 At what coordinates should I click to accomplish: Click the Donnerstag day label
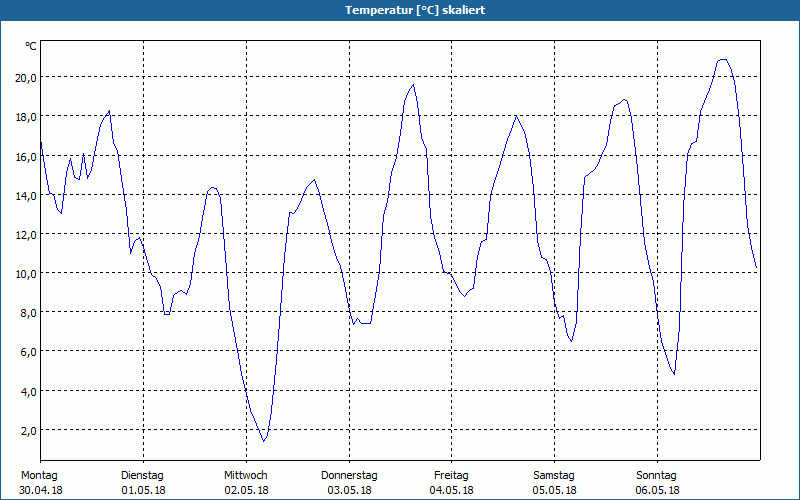tap(349, 476)
